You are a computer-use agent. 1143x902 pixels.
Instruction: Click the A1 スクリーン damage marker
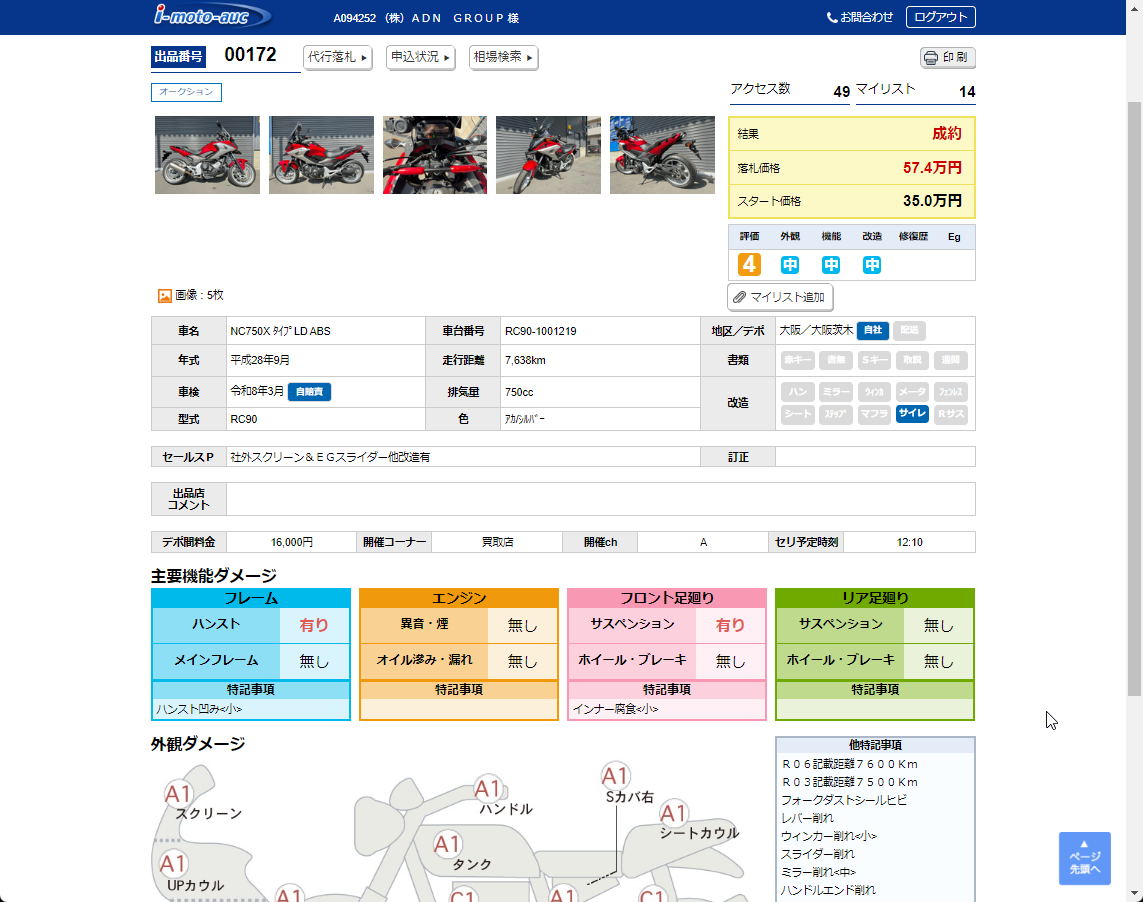[x=178, y=793]
